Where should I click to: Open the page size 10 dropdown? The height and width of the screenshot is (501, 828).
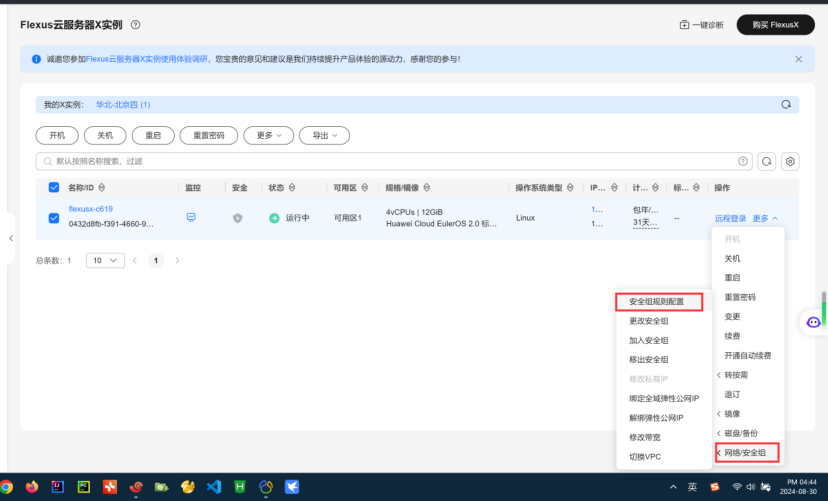point(105,260)
